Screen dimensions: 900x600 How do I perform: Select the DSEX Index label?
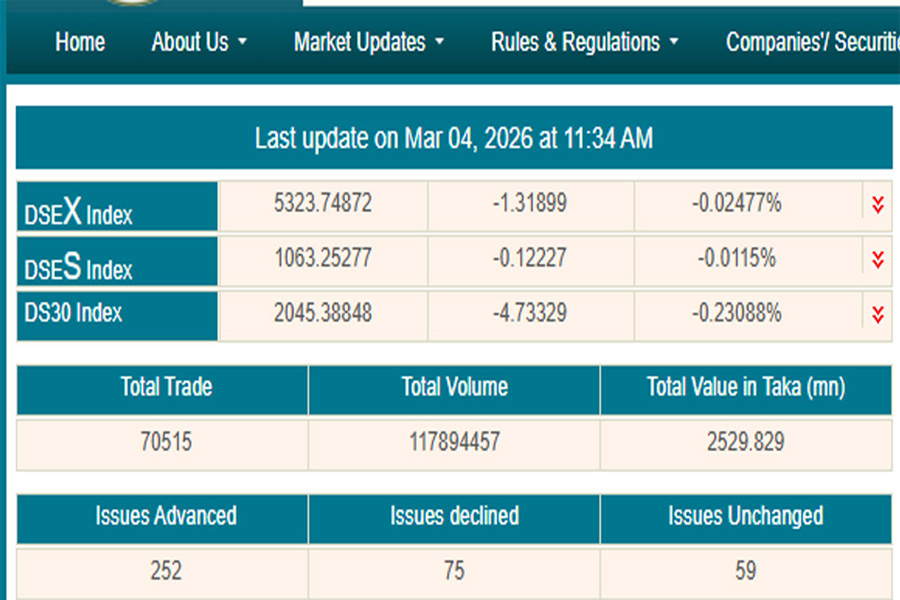[78, 210]
